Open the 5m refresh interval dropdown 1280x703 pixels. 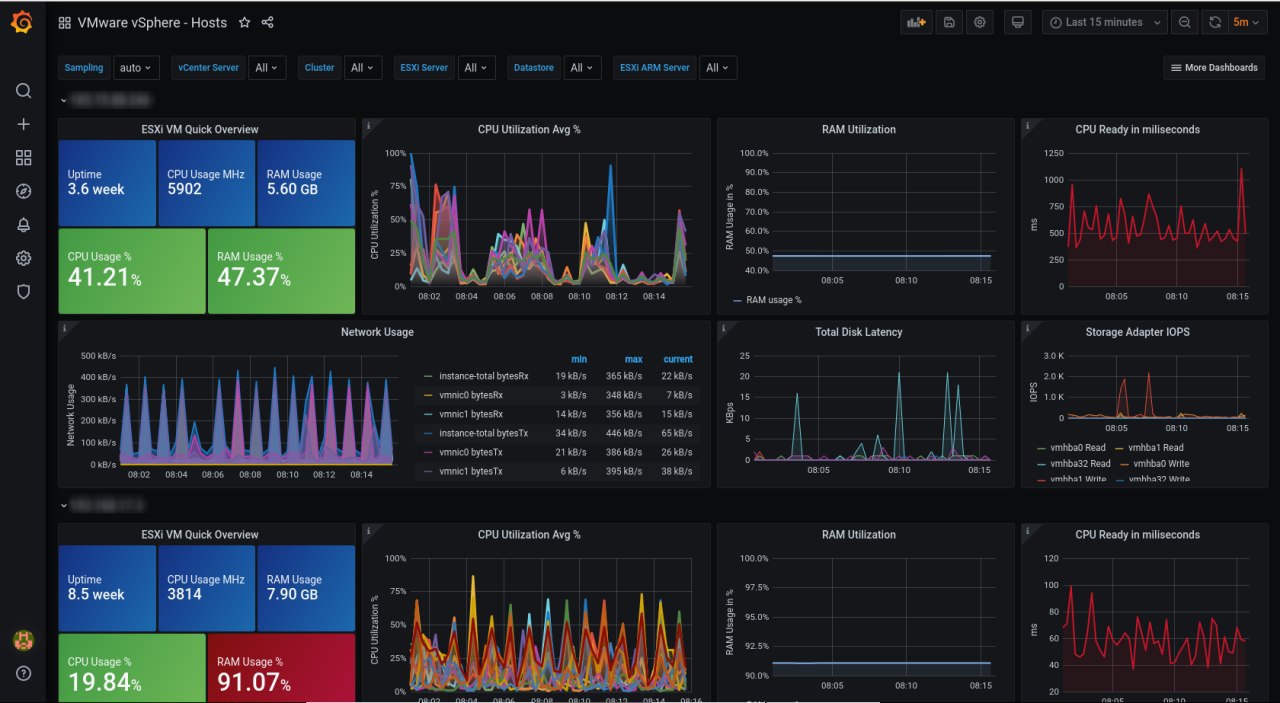[1247, 22]
